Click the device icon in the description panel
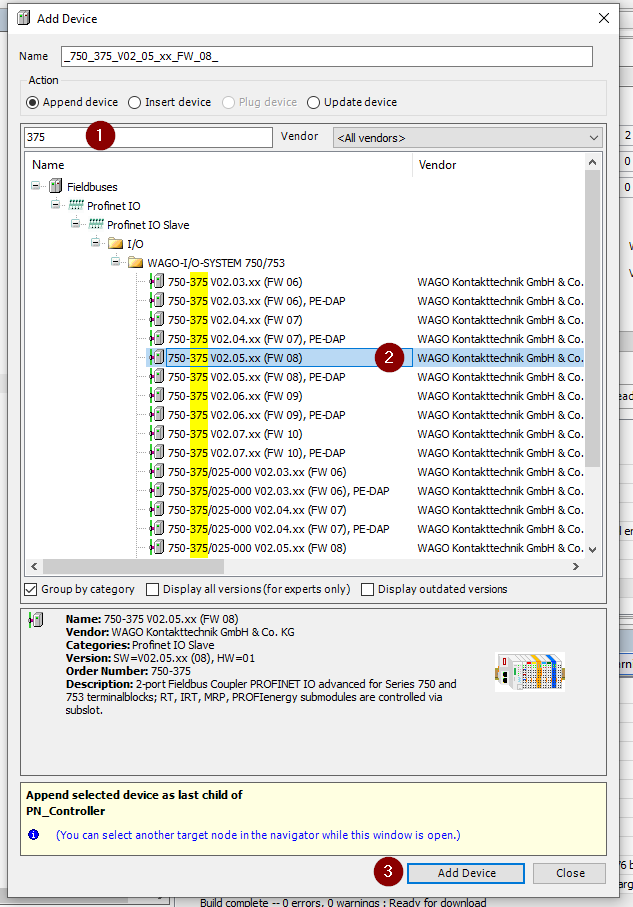 coord(36,620)
